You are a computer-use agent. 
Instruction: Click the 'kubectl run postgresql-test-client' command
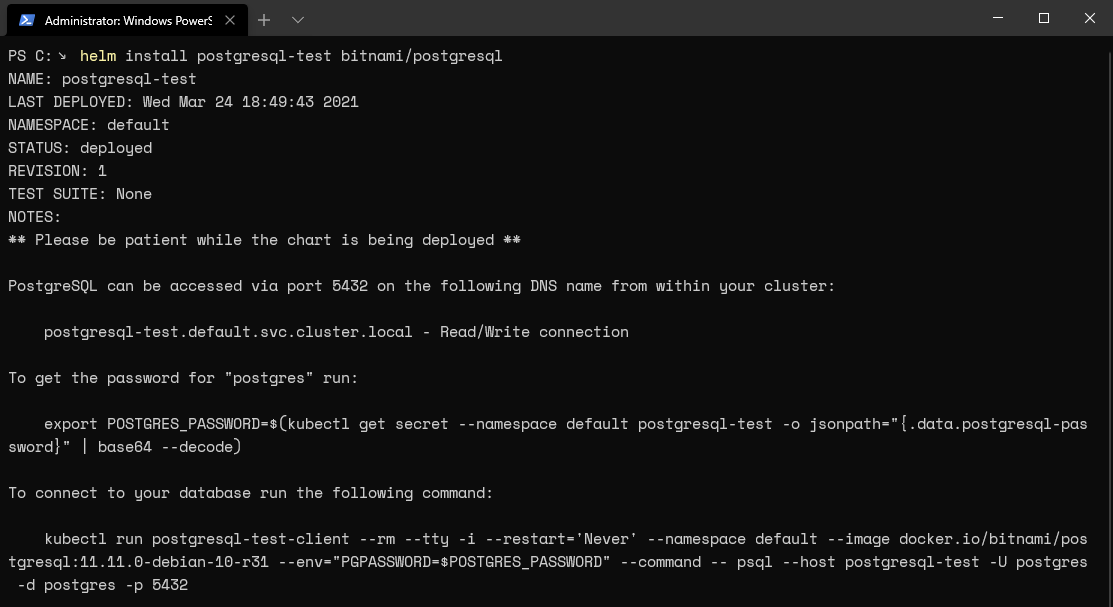(x=548, y=562)
